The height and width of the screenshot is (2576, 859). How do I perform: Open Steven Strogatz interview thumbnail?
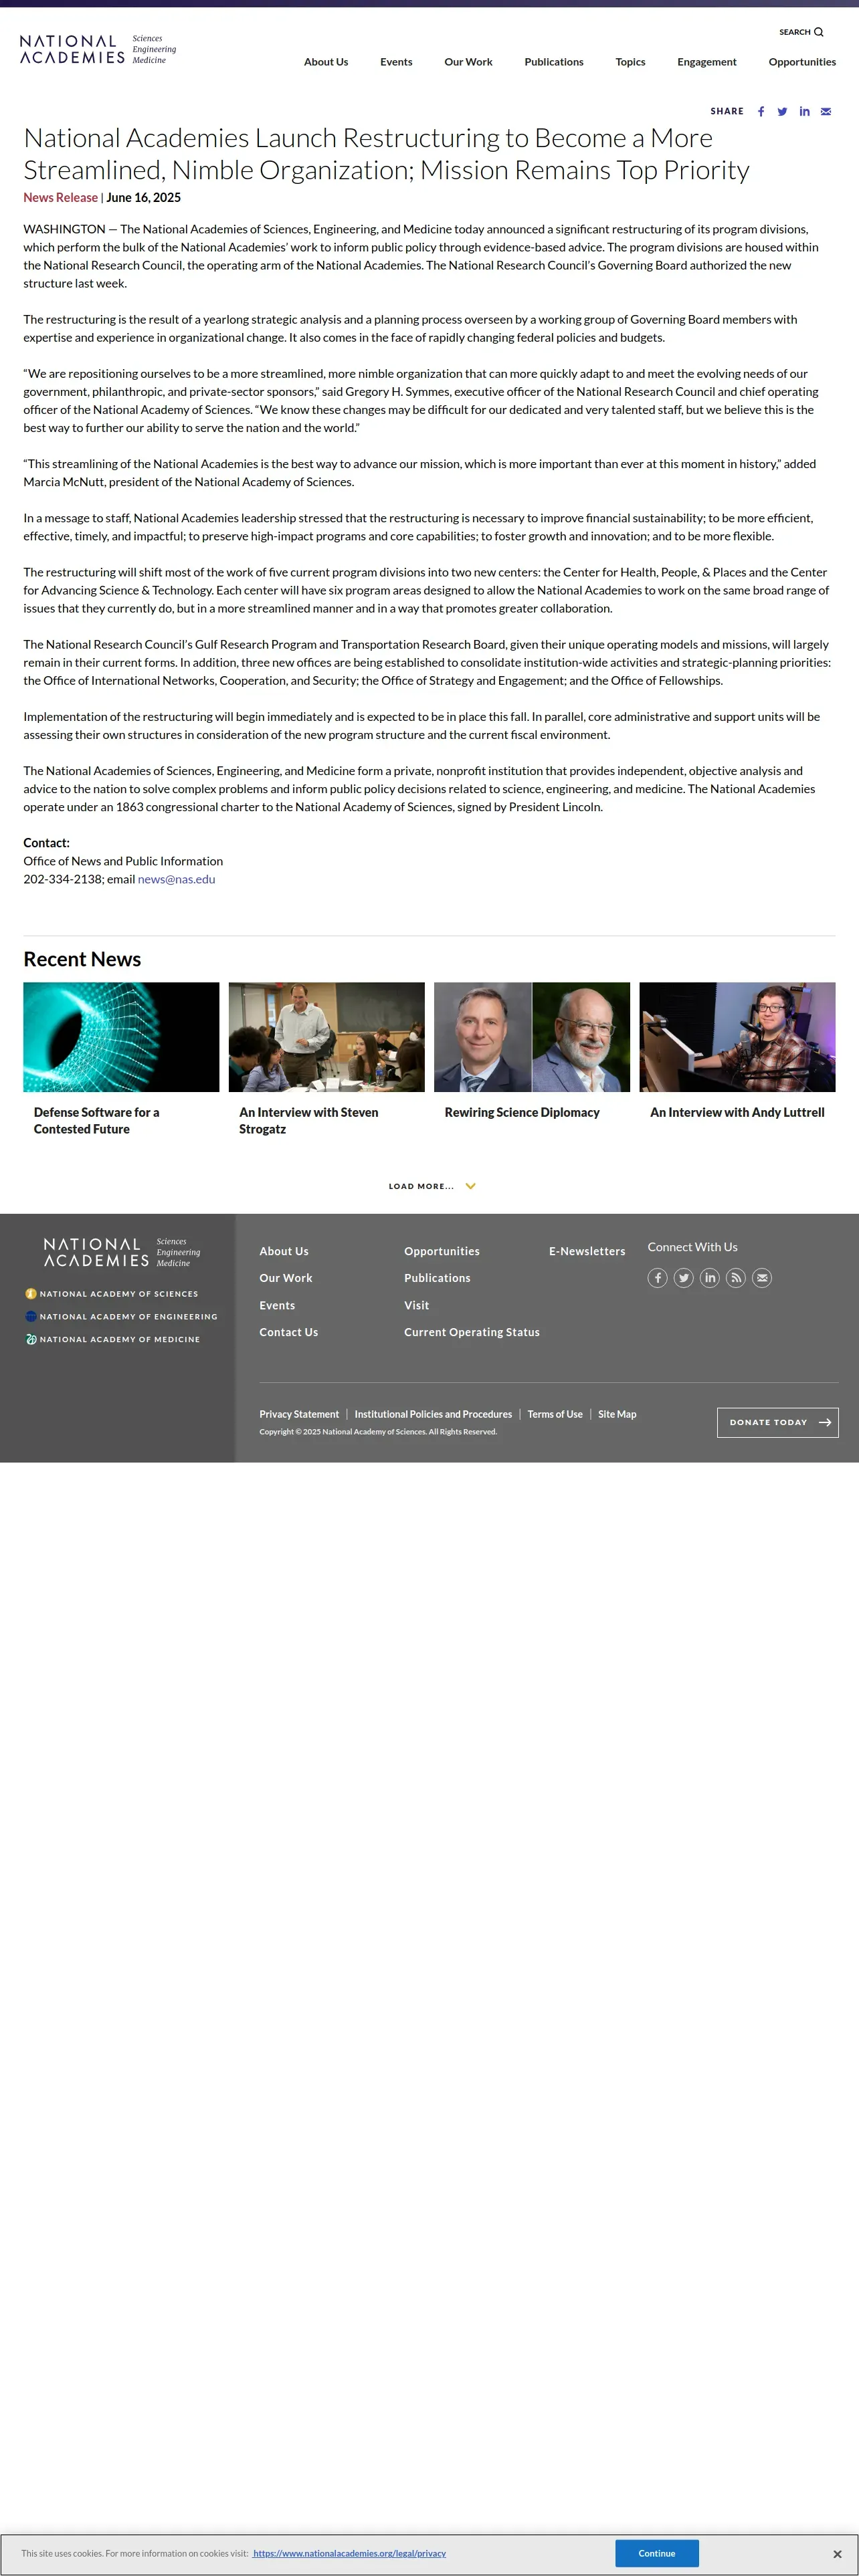[x=327, y=1037]
